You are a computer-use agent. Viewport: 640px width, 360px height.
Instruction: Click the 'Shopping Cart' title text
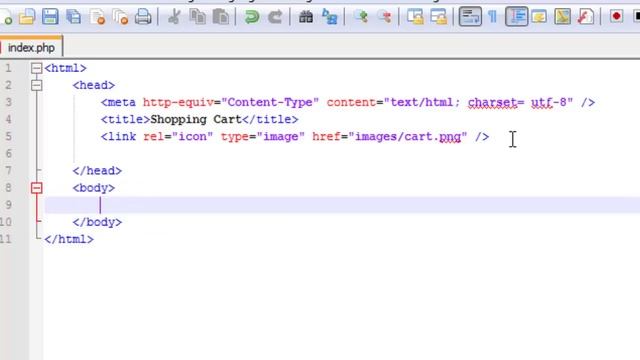point(196,120)
